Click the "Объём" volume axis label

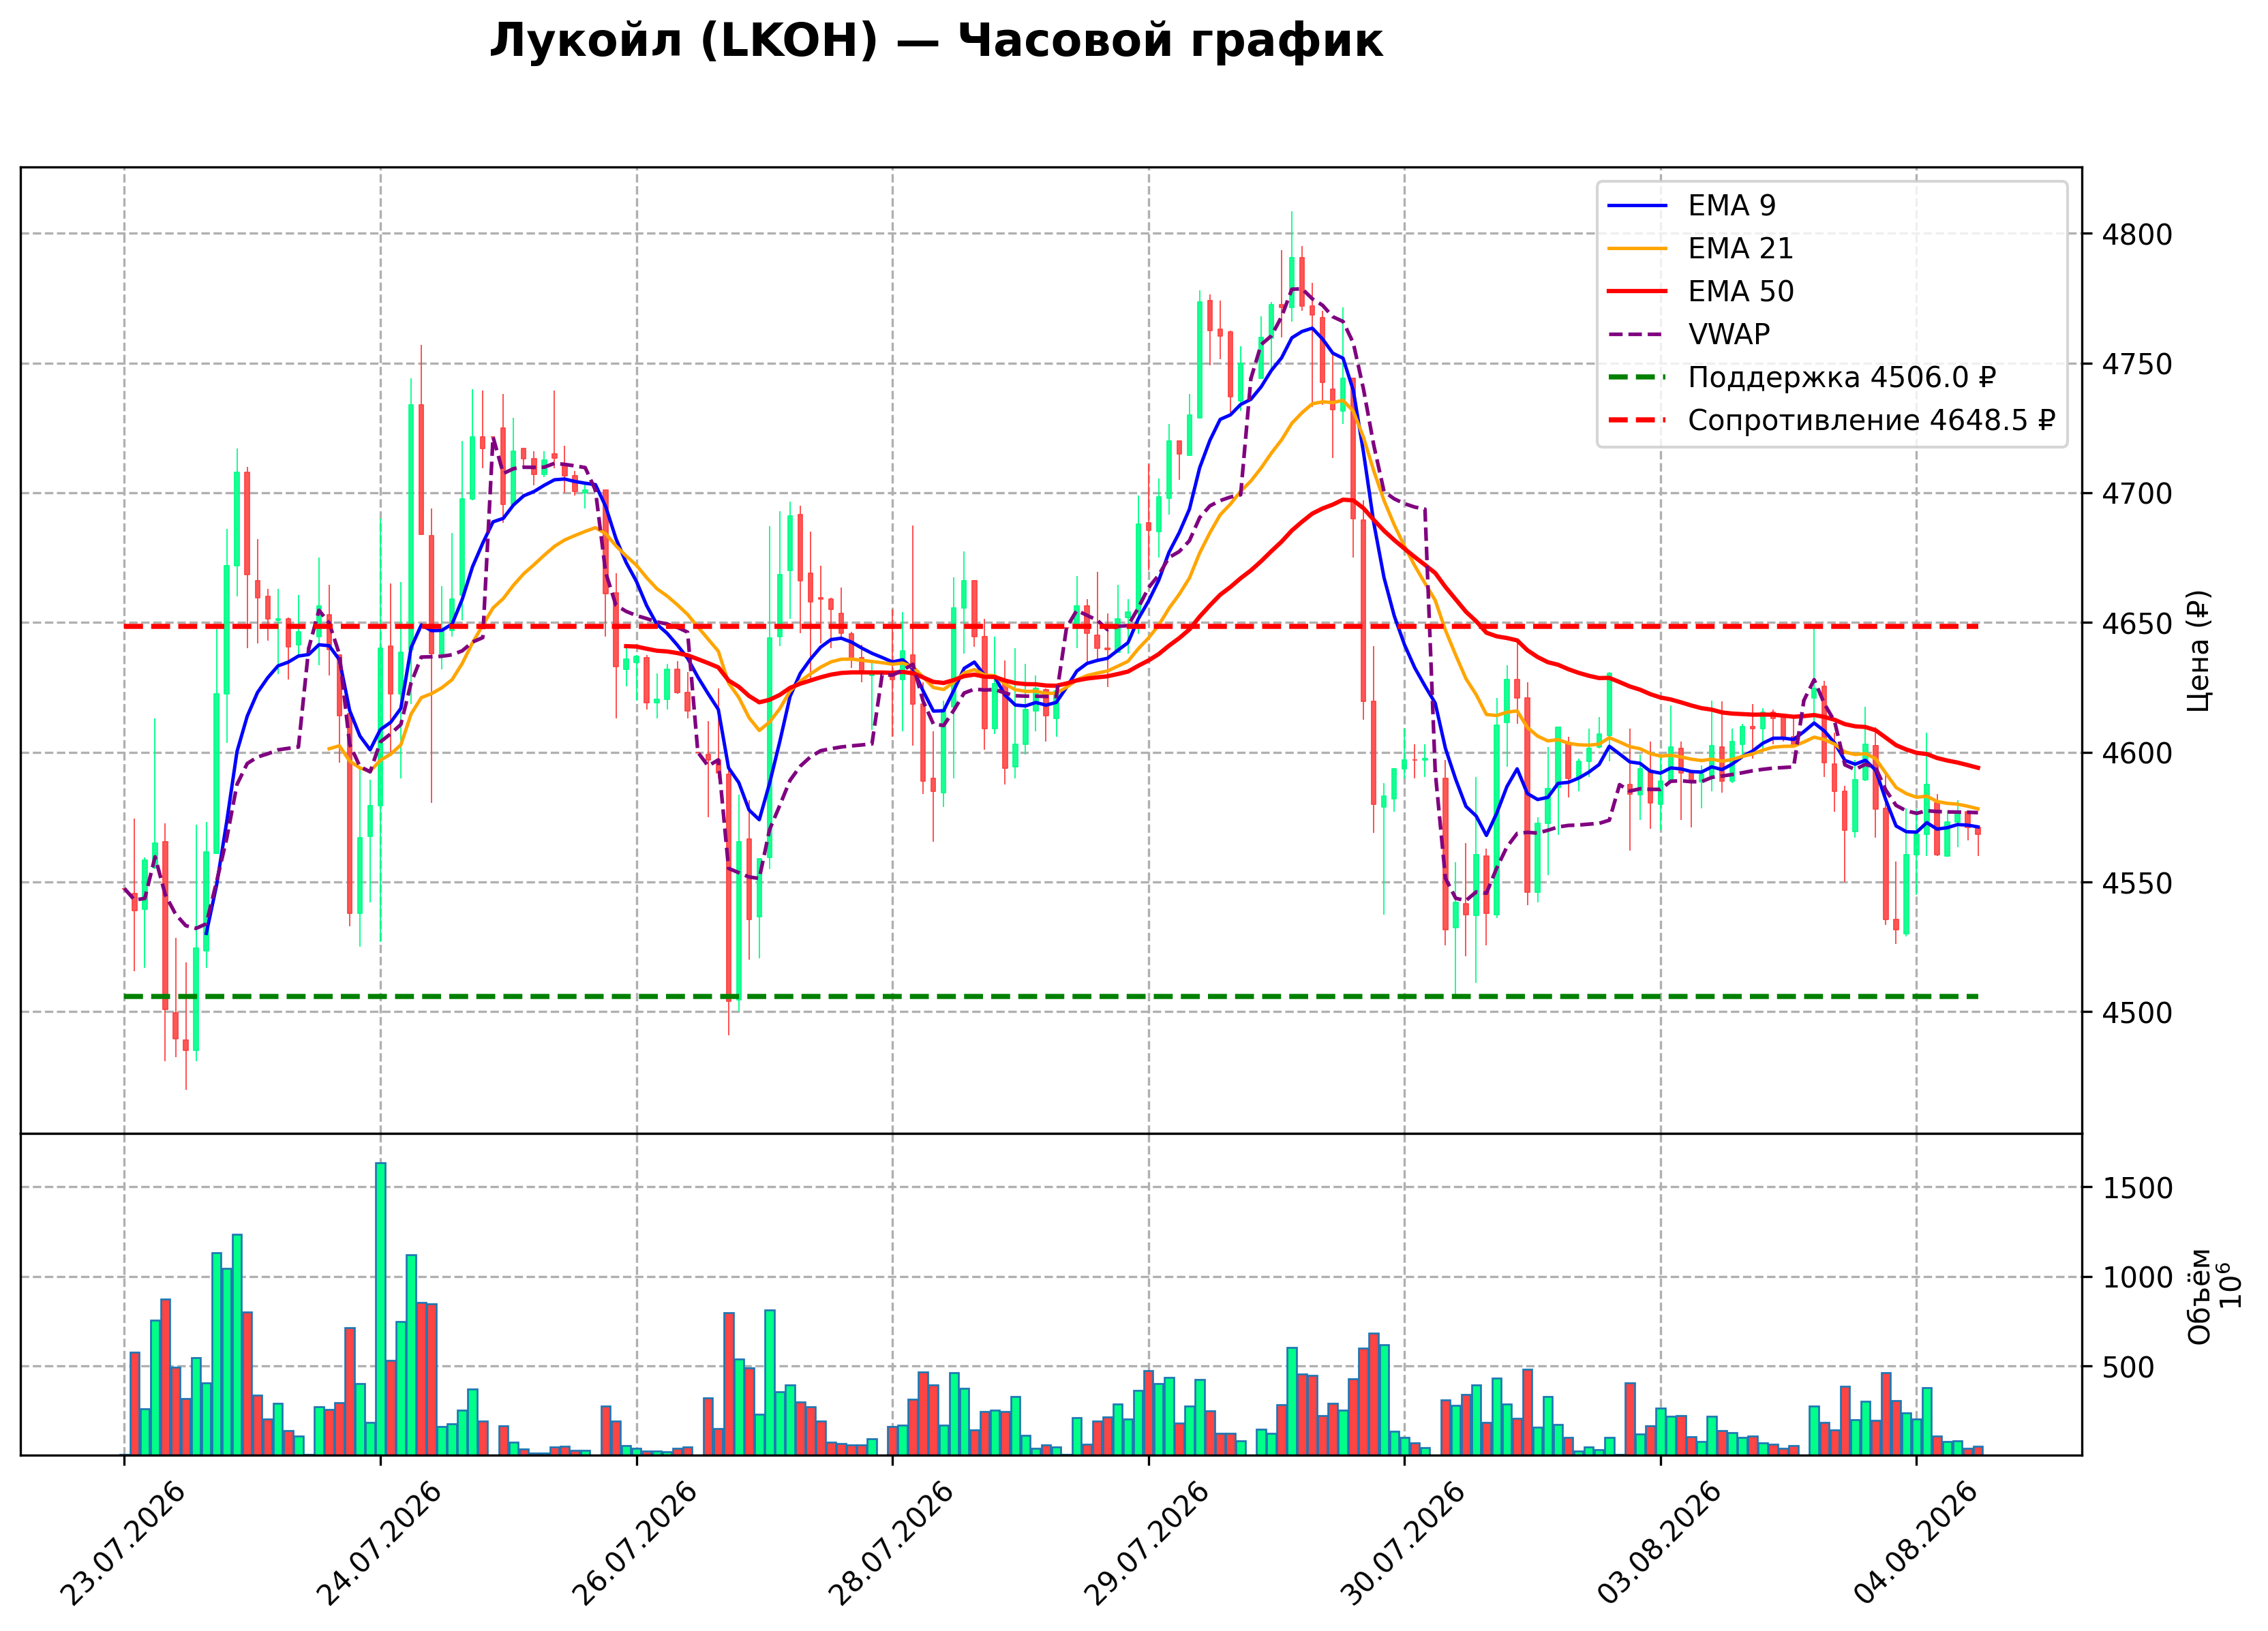(2199, 1297)
